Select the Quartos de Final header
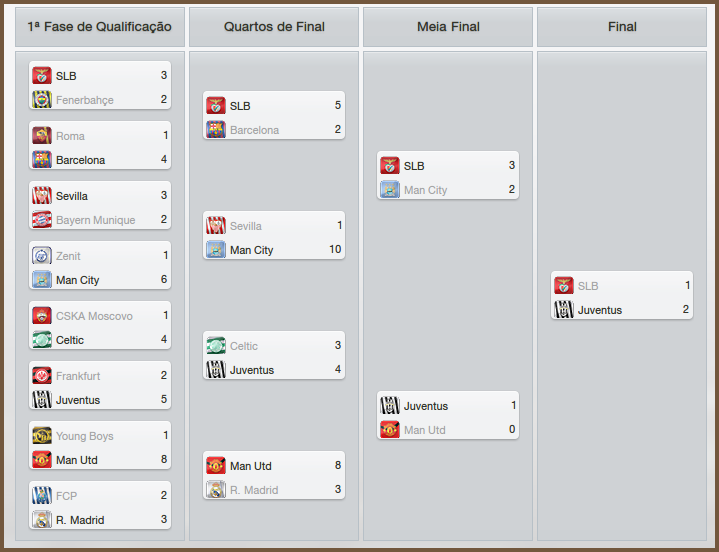The height and width of the screenshot is (552, 719). (274, 27)
